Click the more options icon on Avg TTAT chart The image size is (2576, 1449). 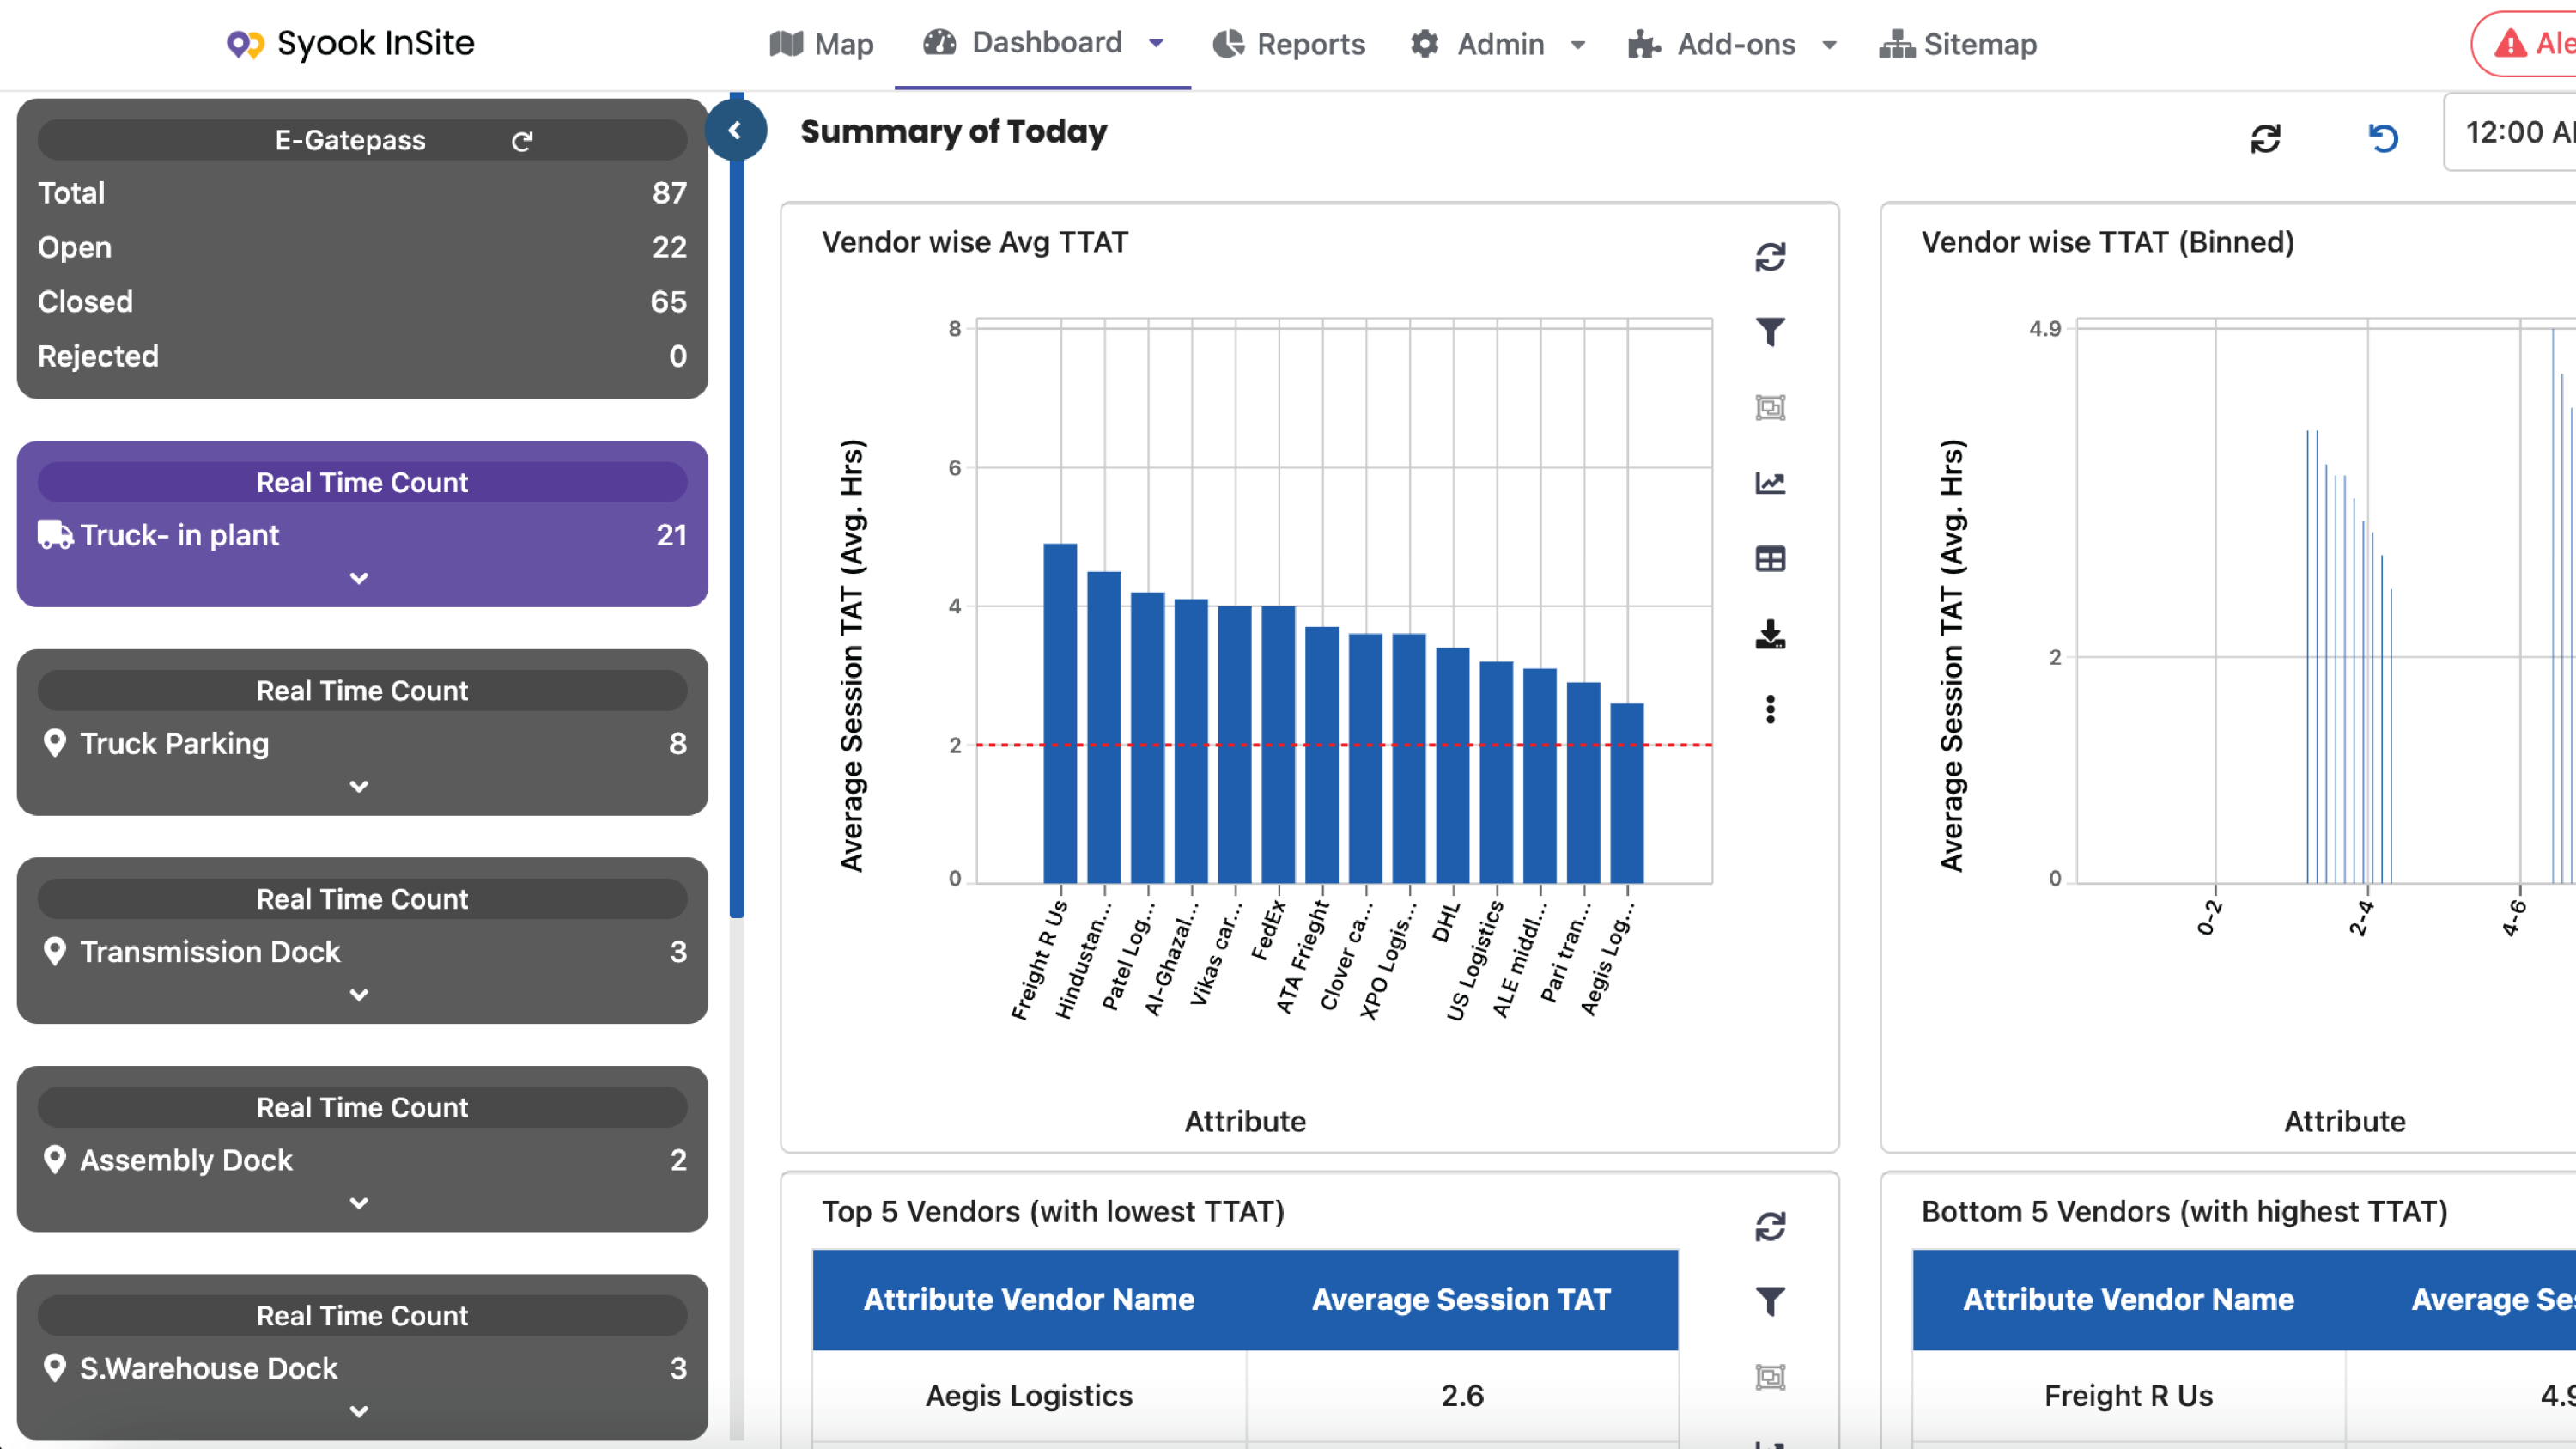point(1771,708)
